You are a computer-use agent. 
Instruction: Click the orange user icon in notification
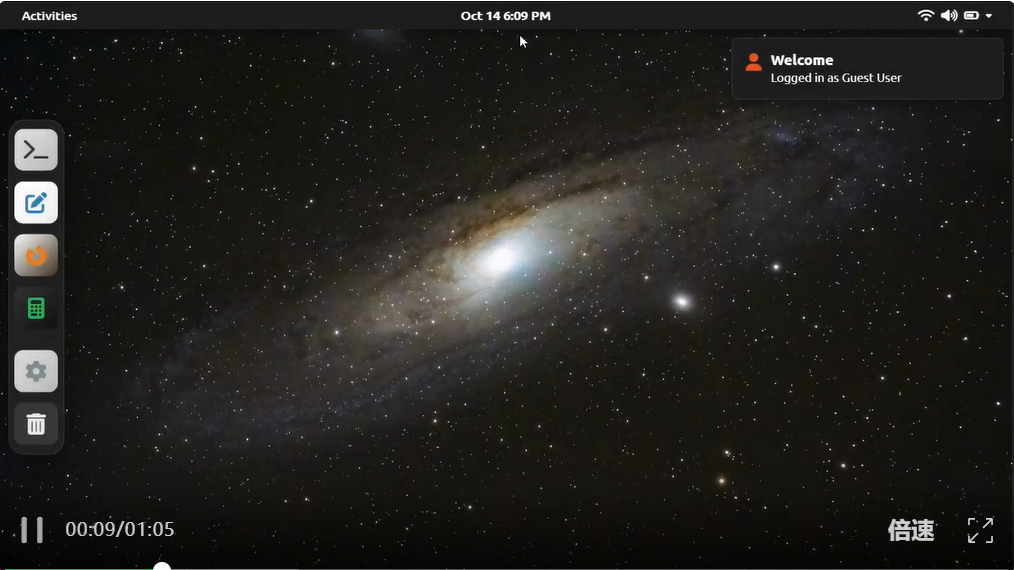point(753,63)
